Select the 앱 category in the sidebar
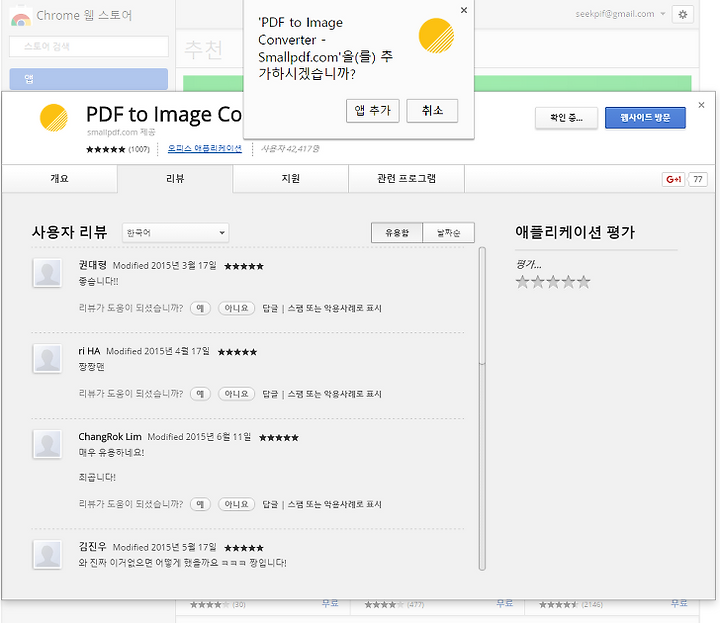Image resolution: width=720 pixels, height=623 pixels. point(89,79)
